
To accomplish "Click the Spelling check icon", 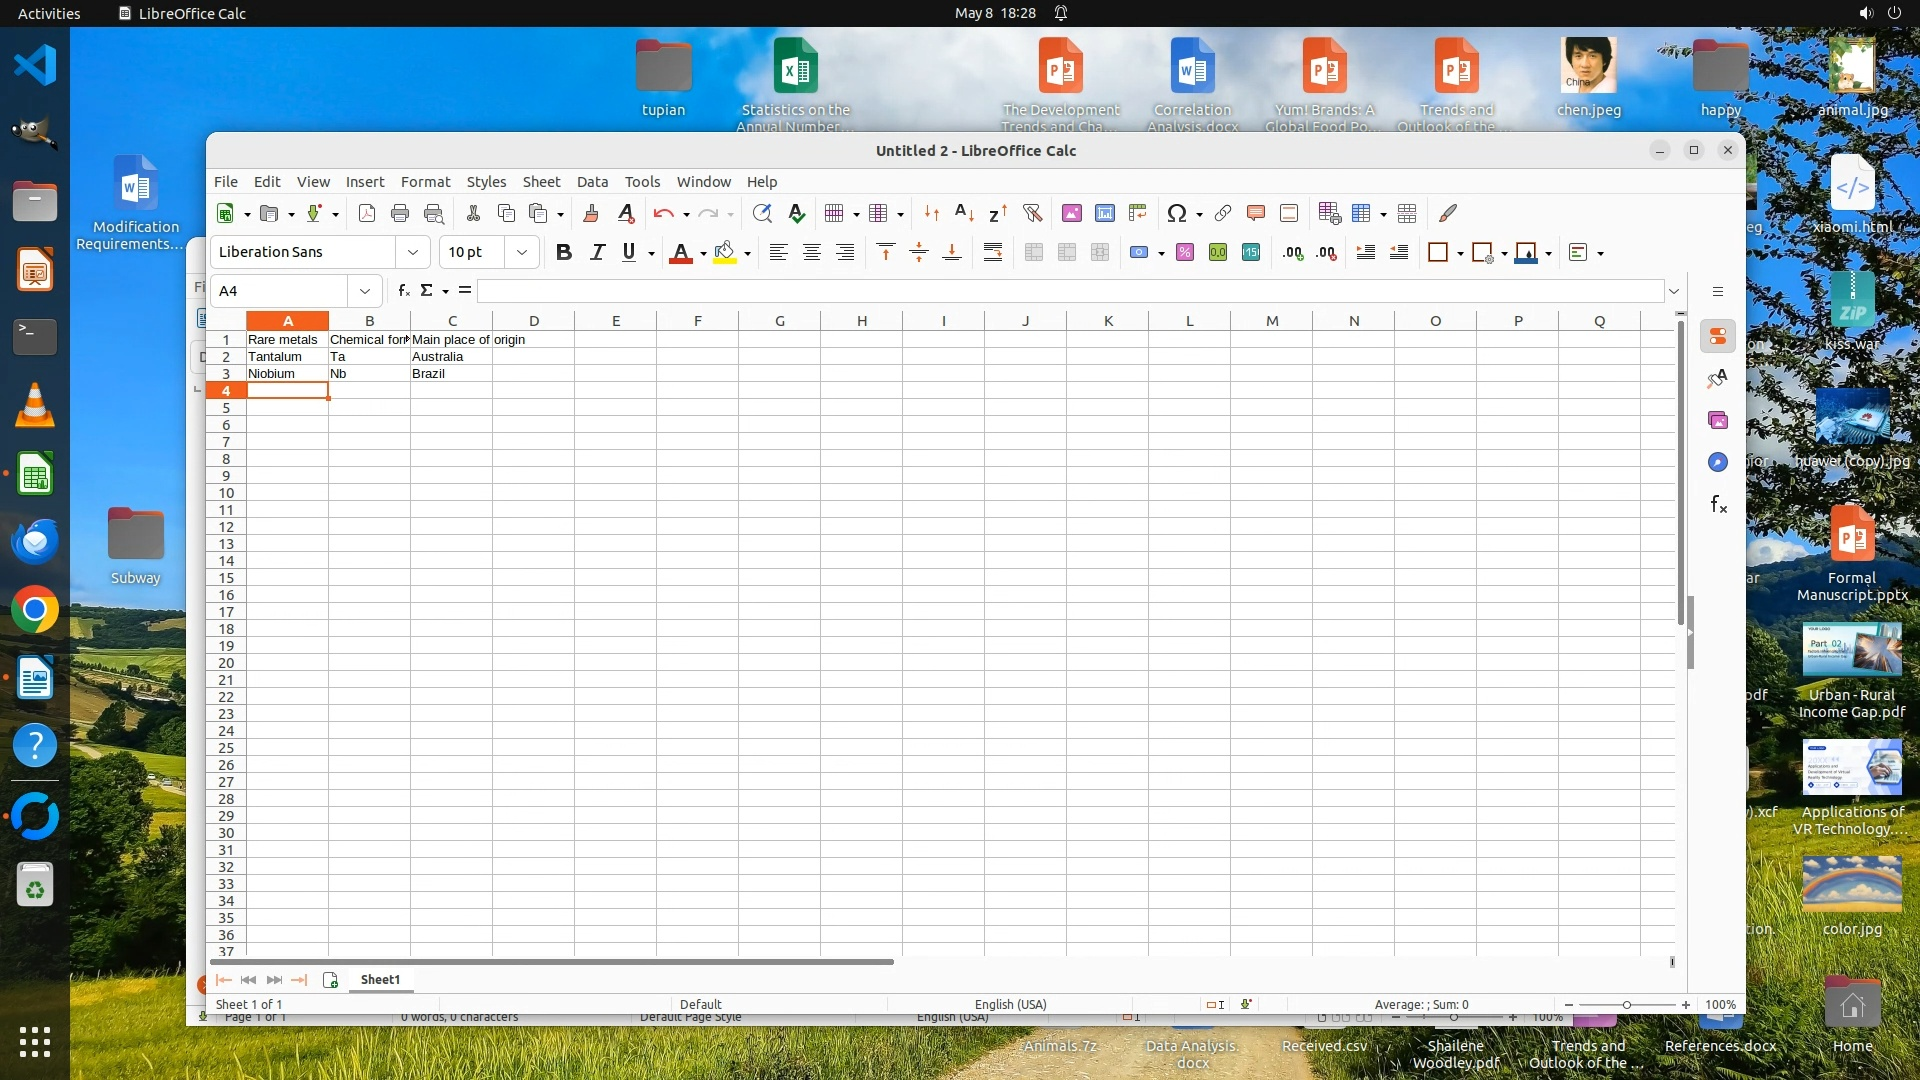I will [796, 213].
